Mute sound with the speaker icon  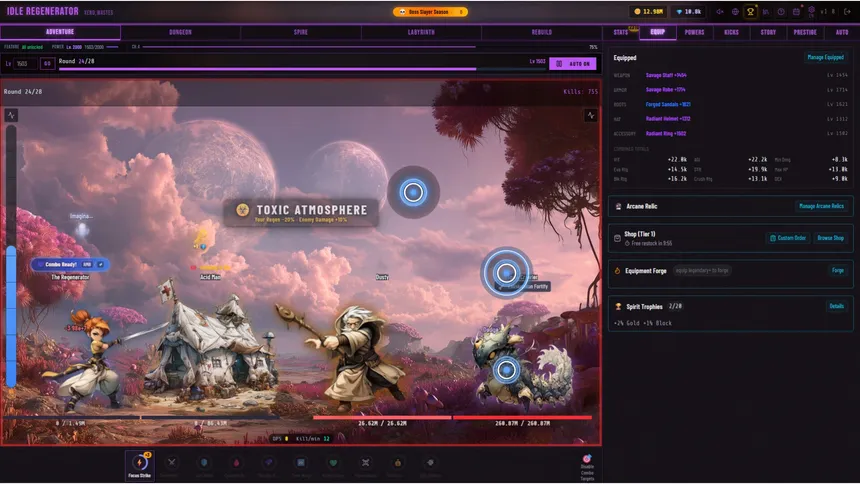[720, 12]
